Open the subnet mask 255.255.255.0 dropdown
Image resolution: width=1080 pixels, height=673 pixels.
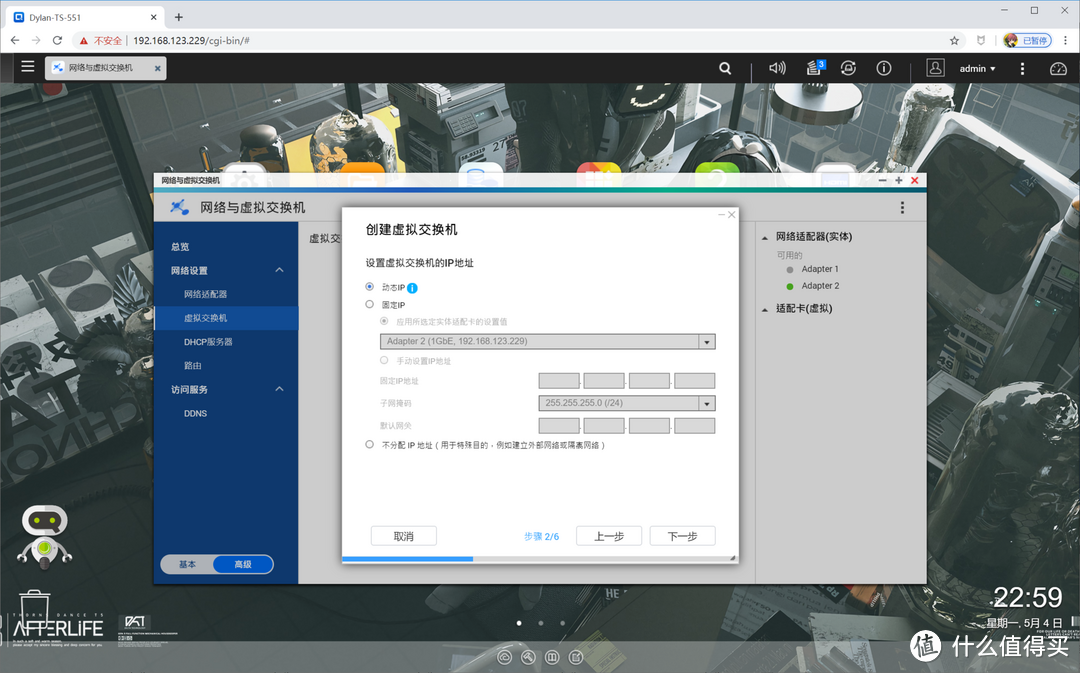point(707,404)
